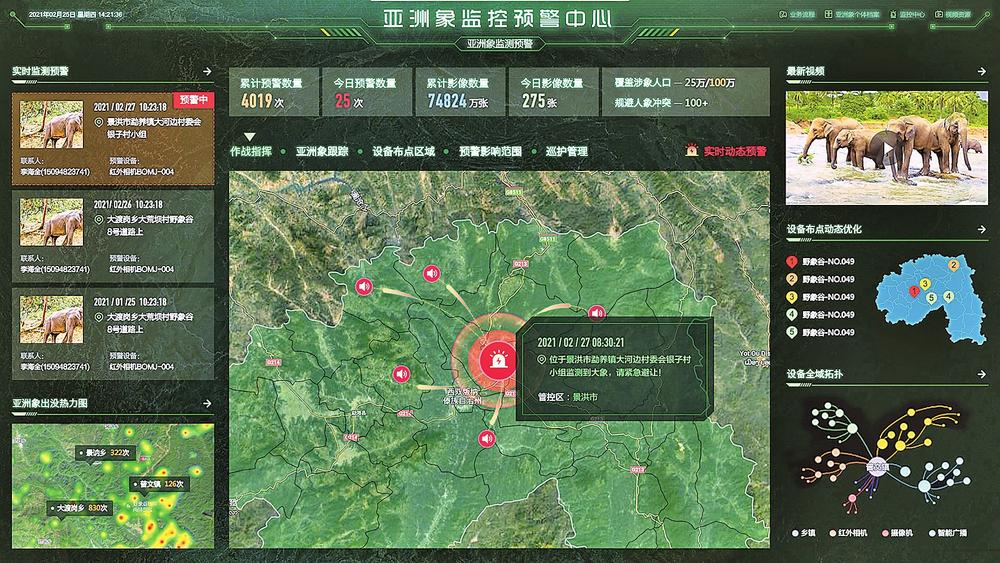Select the orange number 2 pin on blue map
Screen dimensions: 1000x563
pyautogui.click(x=953, y=265)
